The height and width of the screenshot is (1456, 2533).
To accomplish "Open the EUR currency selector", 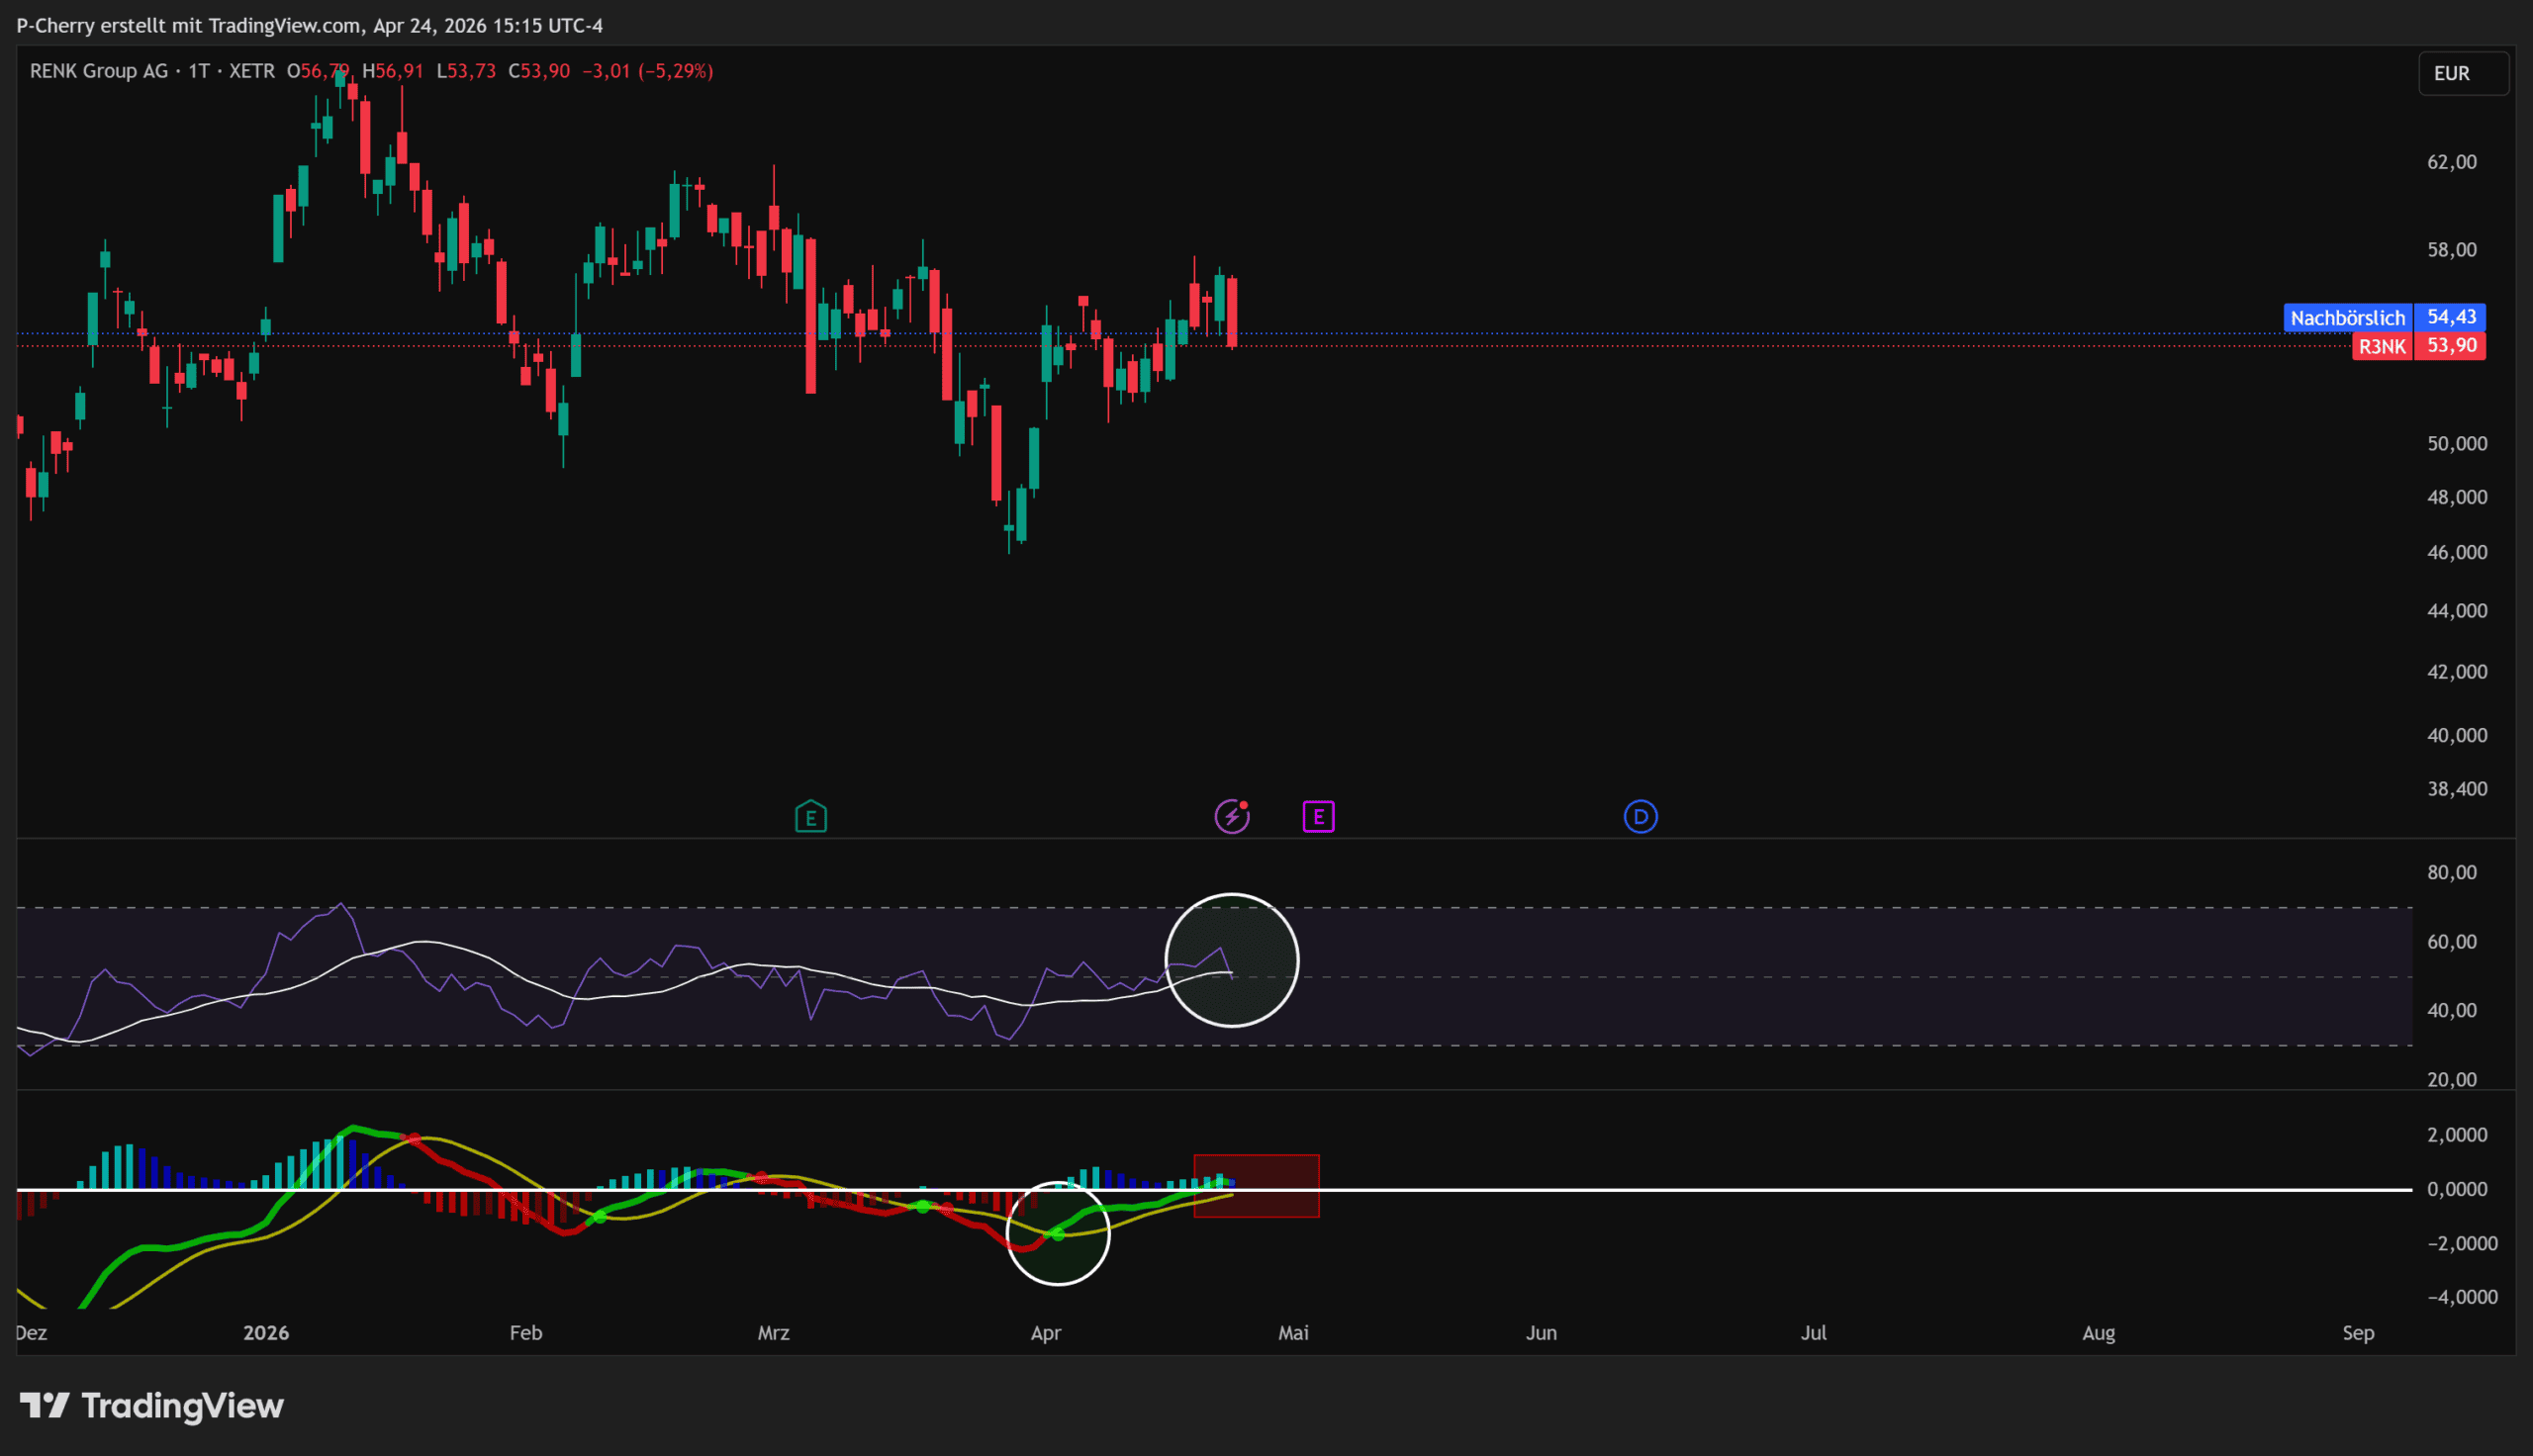I will click(2462, 73).
